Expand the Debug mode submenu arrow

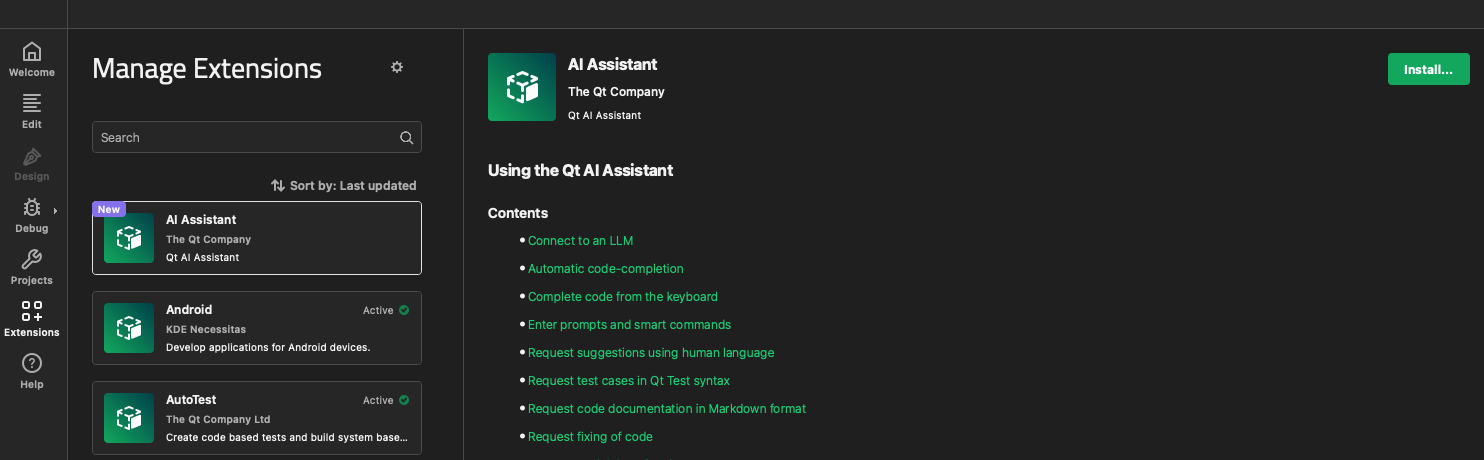pos(55,210)
